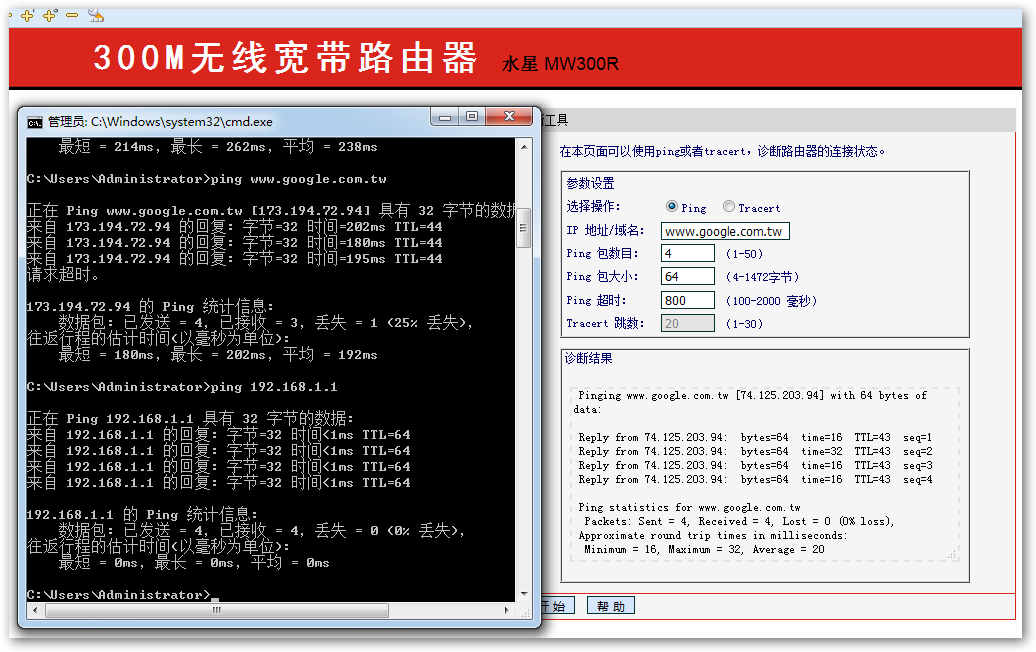Click the partially hidden 开始 start button
The height and width of the screenshot is (652, 1036).
(x=558, y=606)
